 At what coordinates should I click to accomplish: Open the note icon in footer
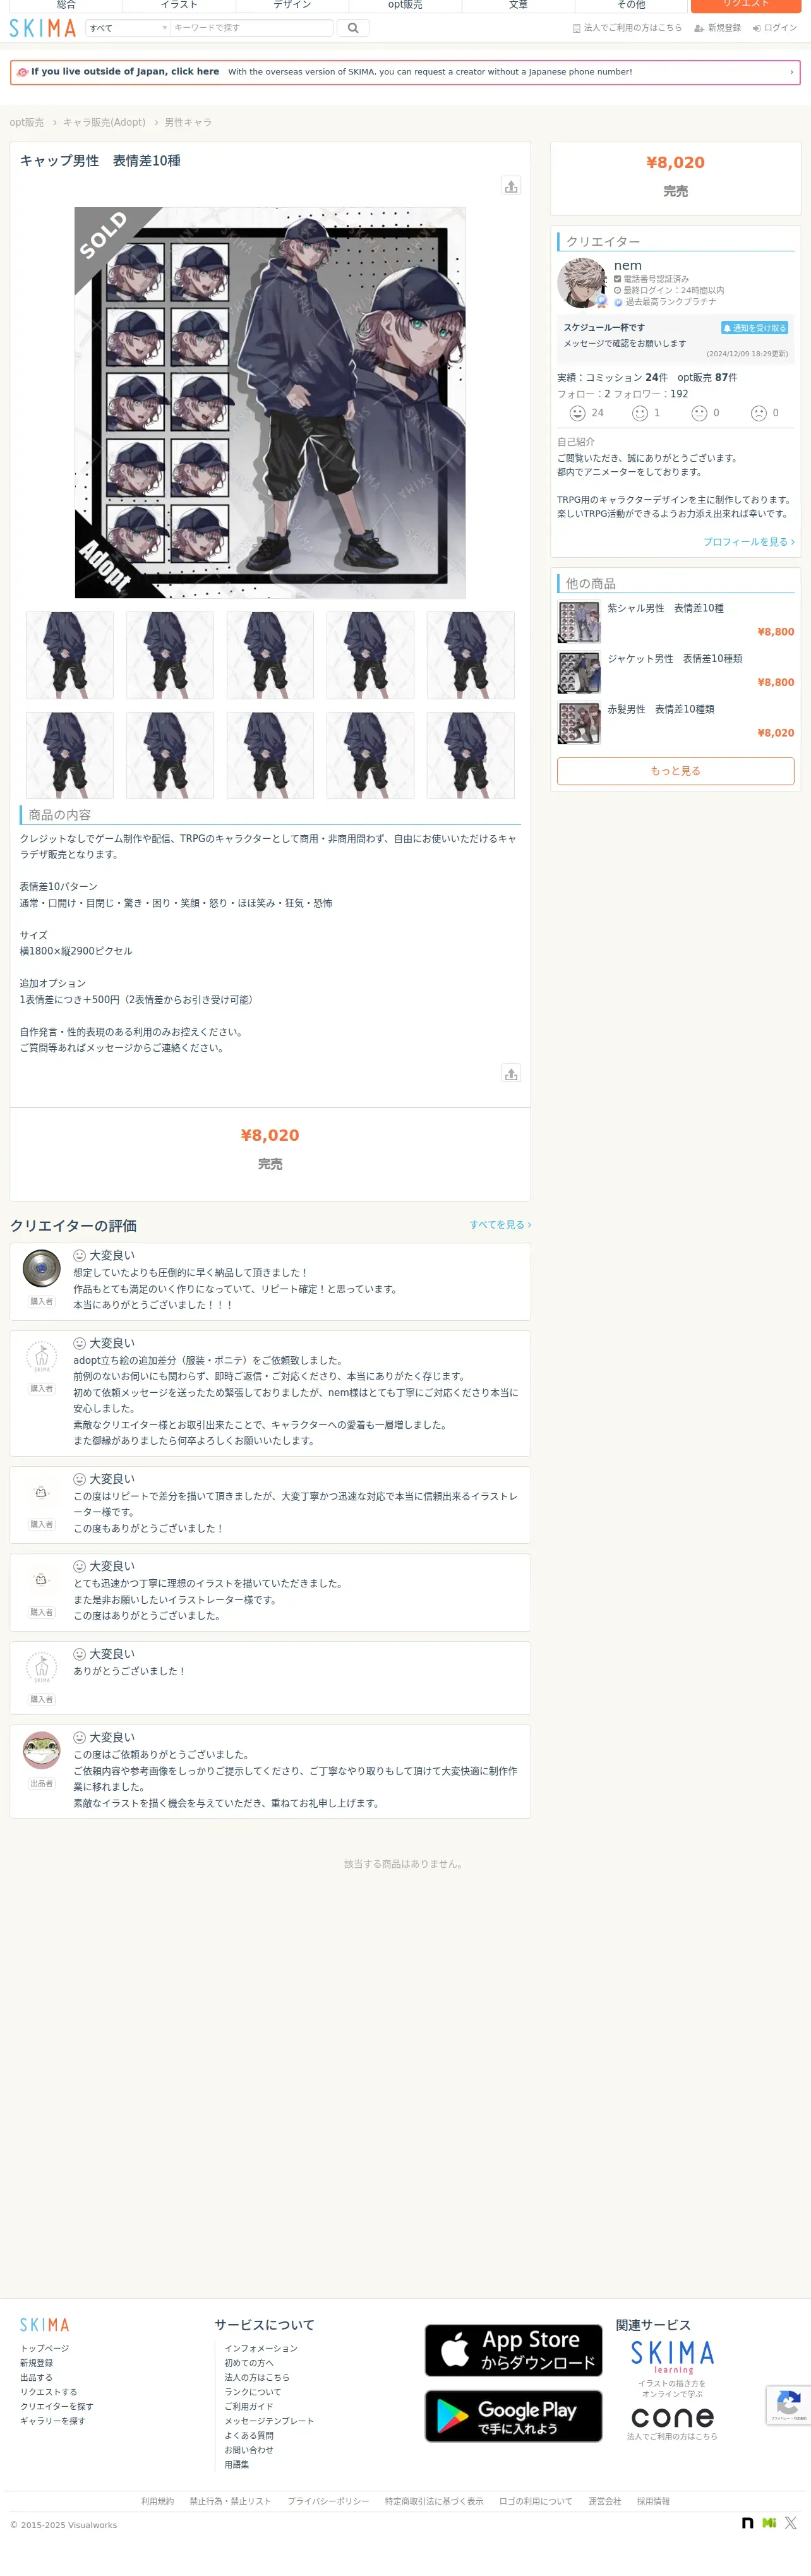click(x=747, y=2523)
